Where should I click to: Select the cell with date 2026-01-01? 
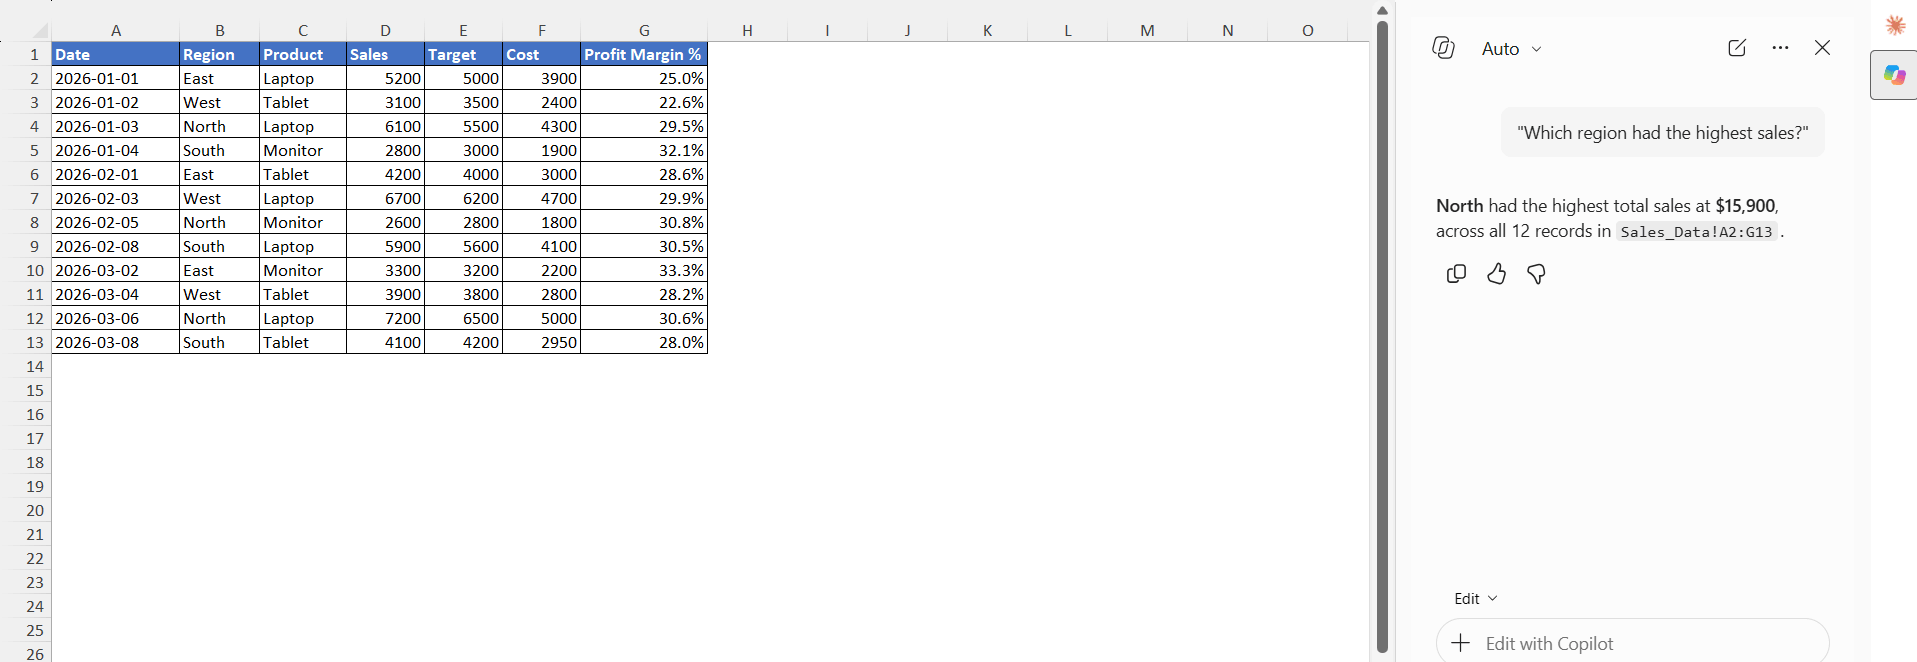(116, 78)
